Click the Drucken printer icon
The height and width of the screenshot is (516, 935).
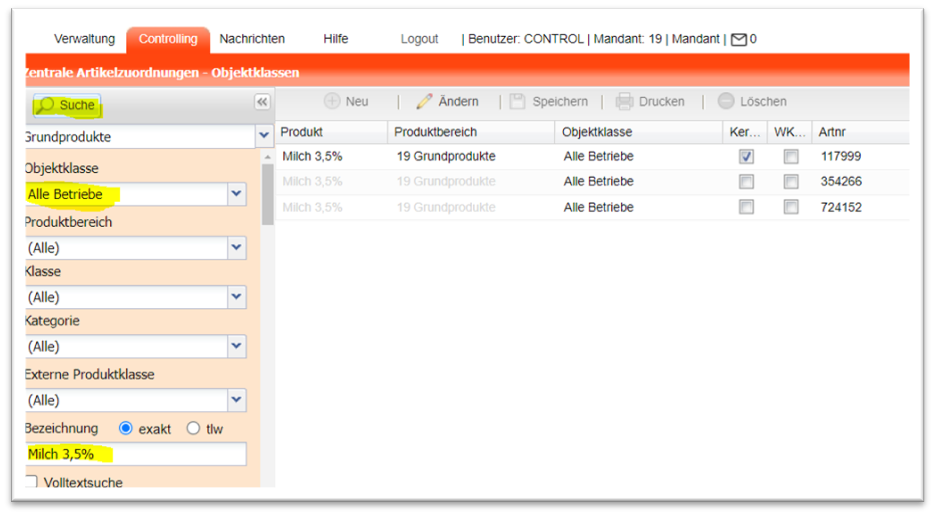point(625,101)
